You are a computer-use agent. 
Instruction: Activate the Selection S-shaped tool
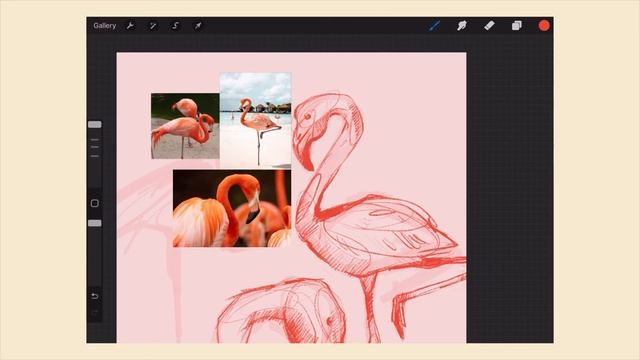[x=176, y=26]
